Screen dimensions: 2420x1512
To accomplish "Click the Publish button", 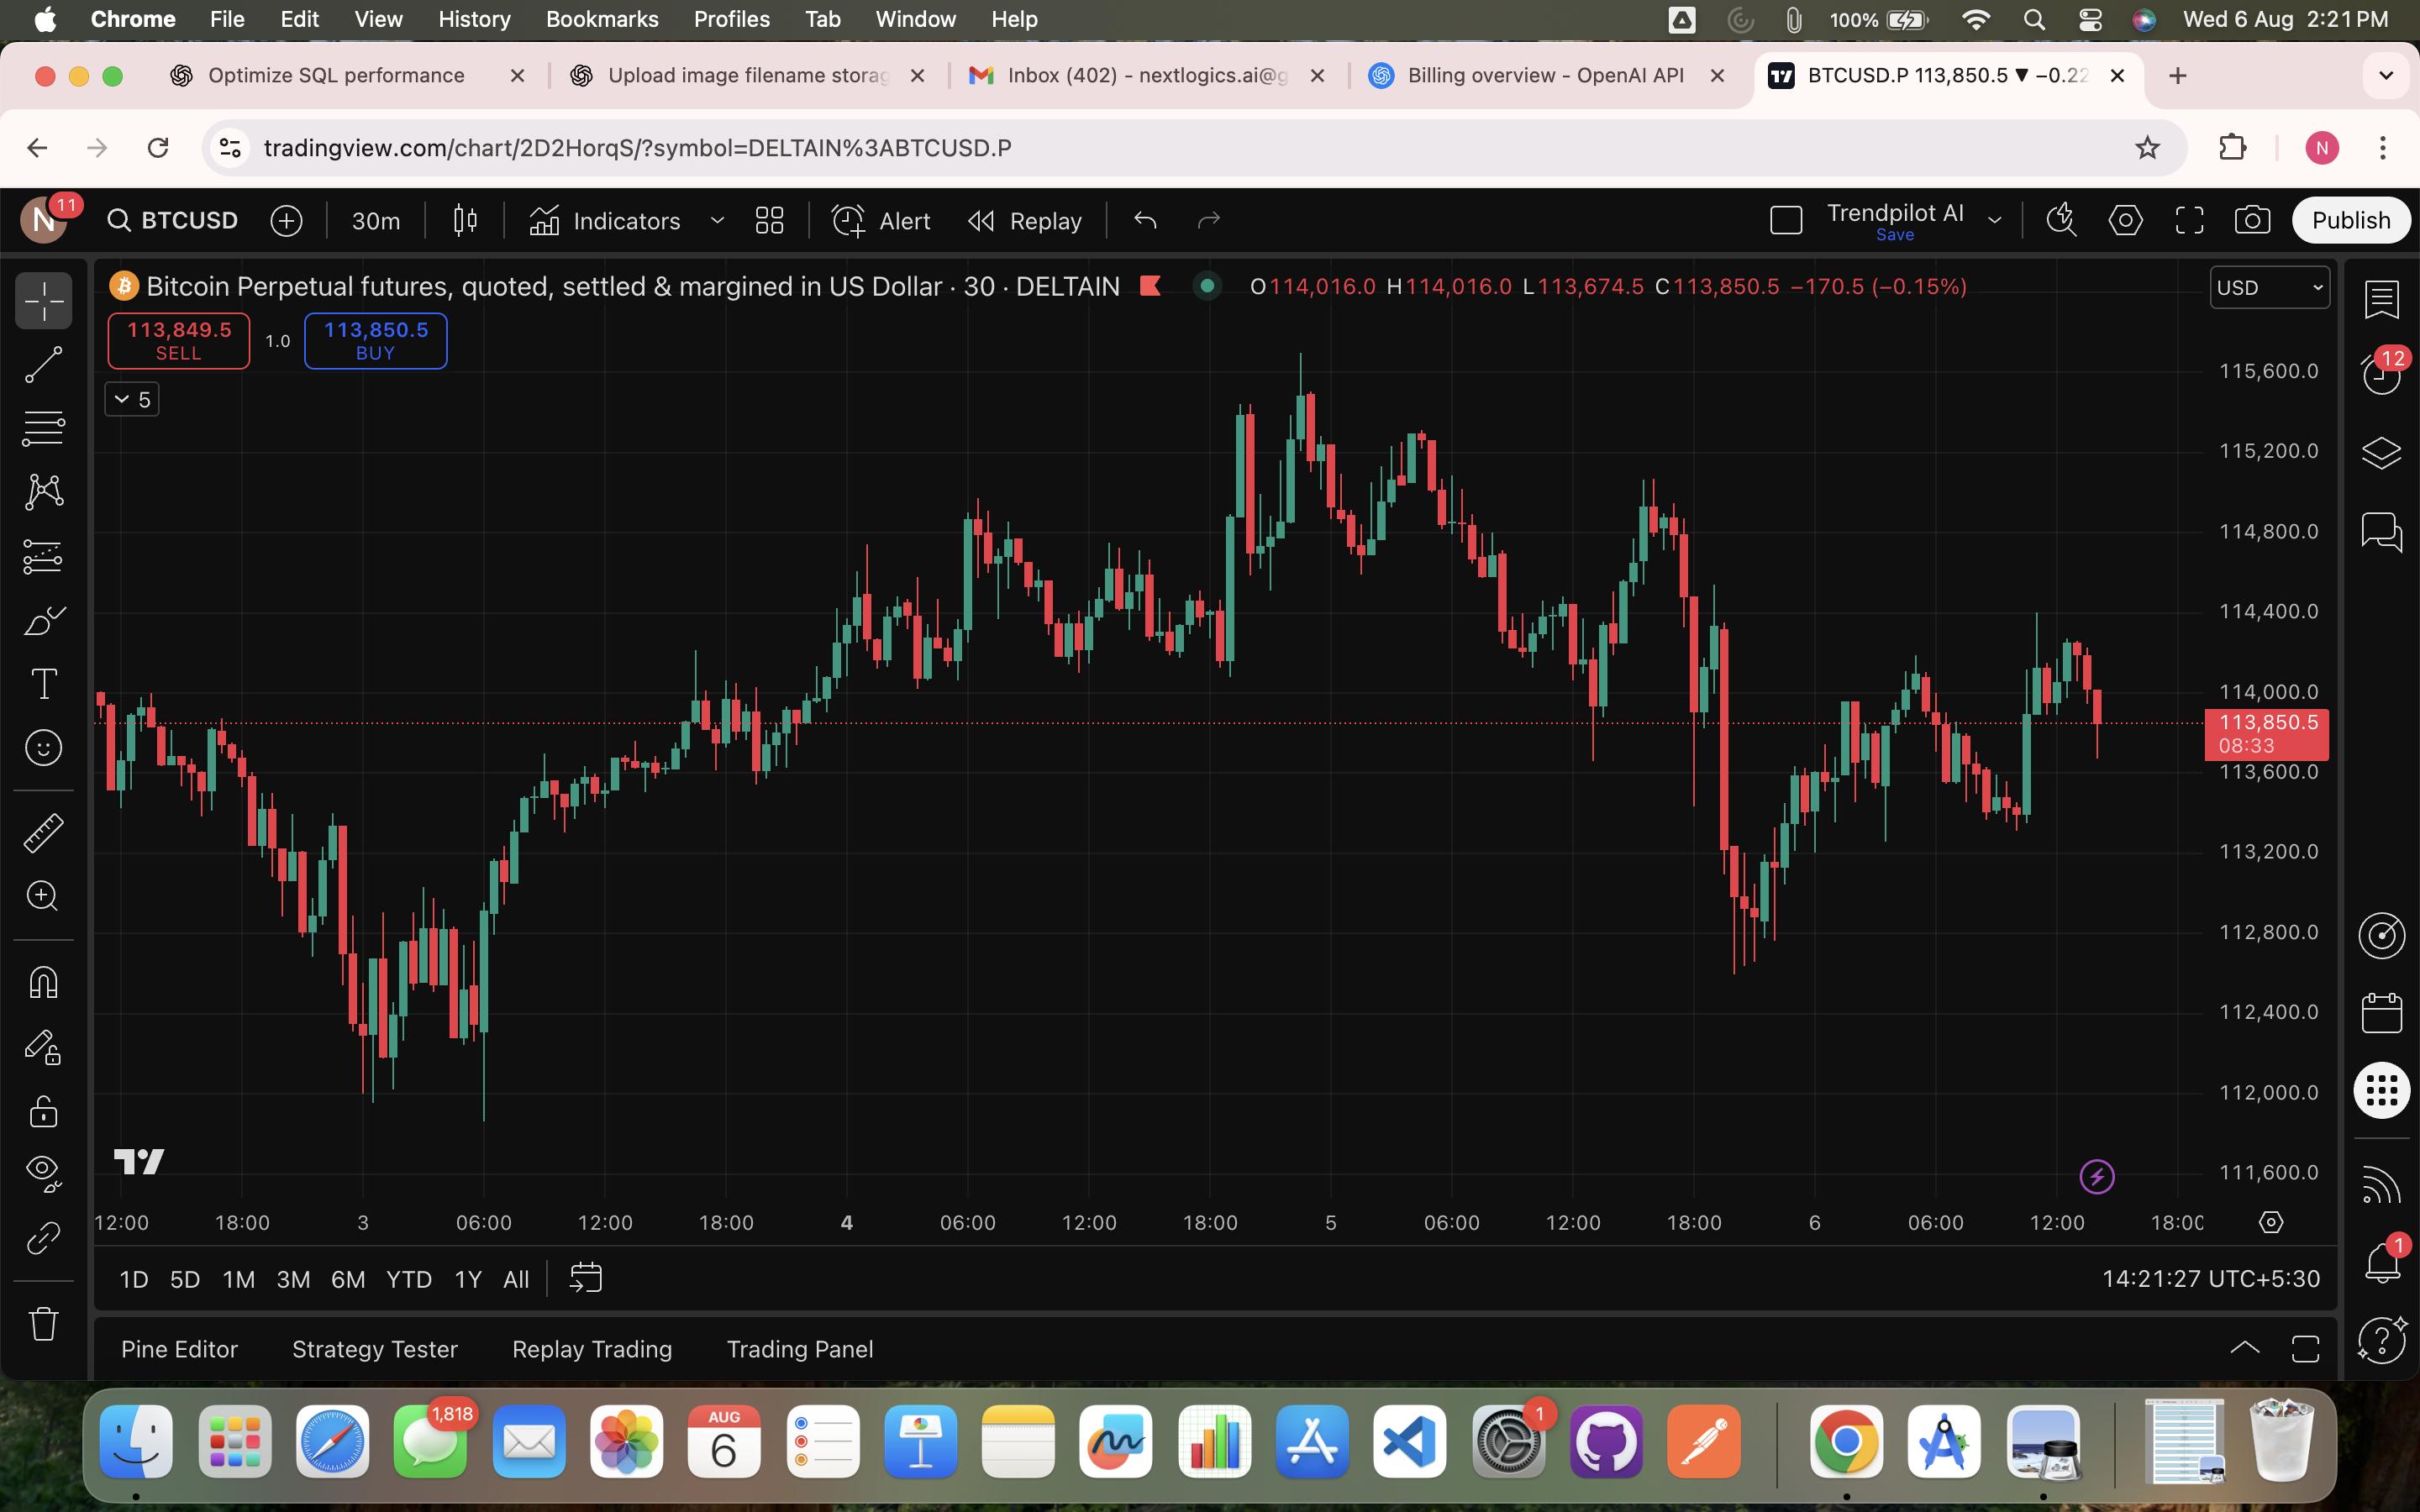I will pos(2350,220).
